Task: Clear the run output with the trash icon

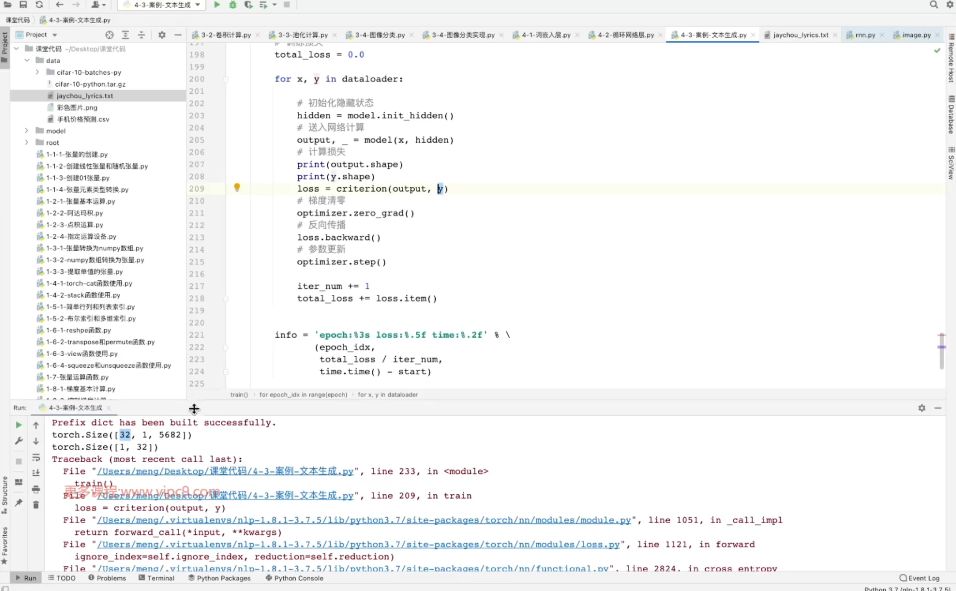Action: (x=36, y=504)
